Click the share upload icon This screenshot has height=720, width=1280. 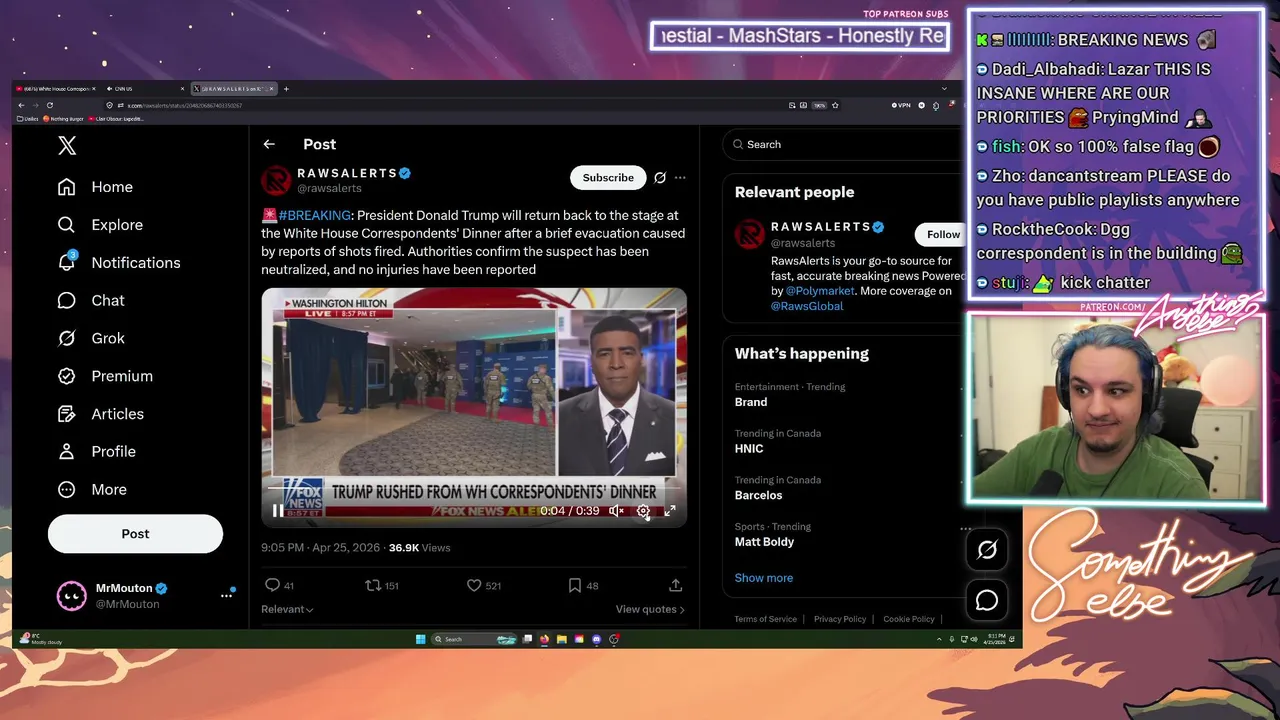(x=675, y=585)
